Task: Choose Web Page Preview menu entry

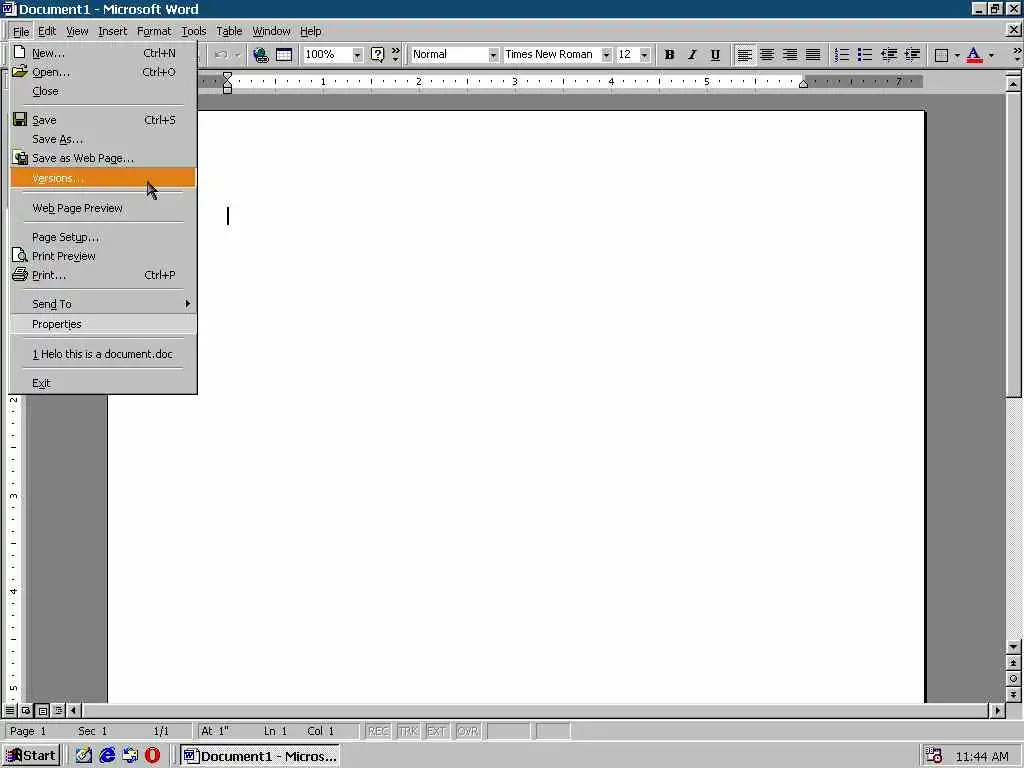Action: pyautogui.click(x=103, y=208)
